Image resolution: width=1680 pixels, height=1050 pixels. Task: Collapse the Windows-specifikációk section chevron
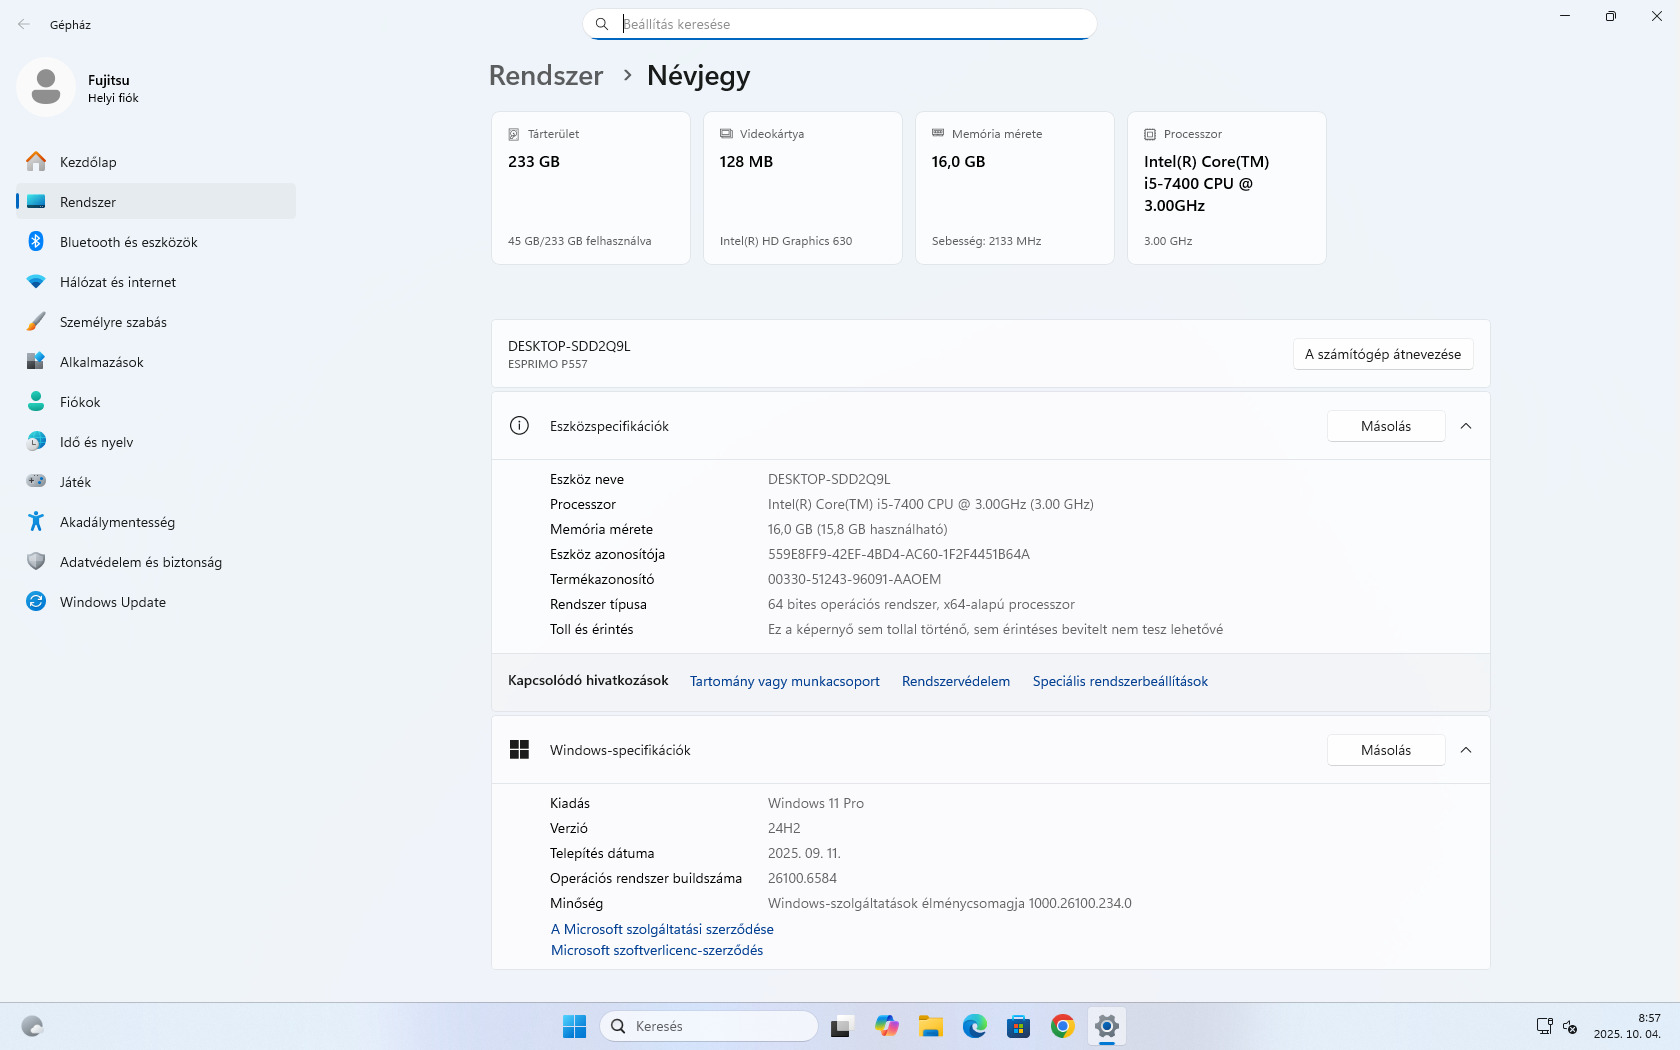(1466, 750)
